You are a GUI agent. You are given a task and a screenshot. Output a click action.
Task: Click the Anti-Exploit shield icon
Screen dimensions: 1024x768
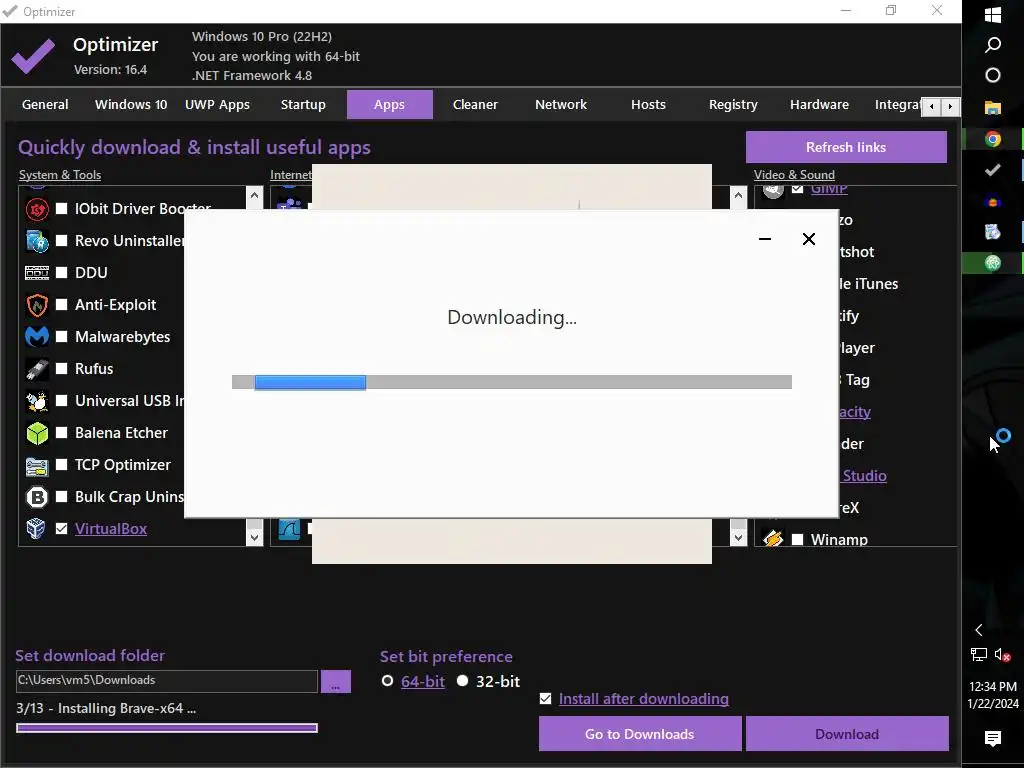[x=37, y=305]
